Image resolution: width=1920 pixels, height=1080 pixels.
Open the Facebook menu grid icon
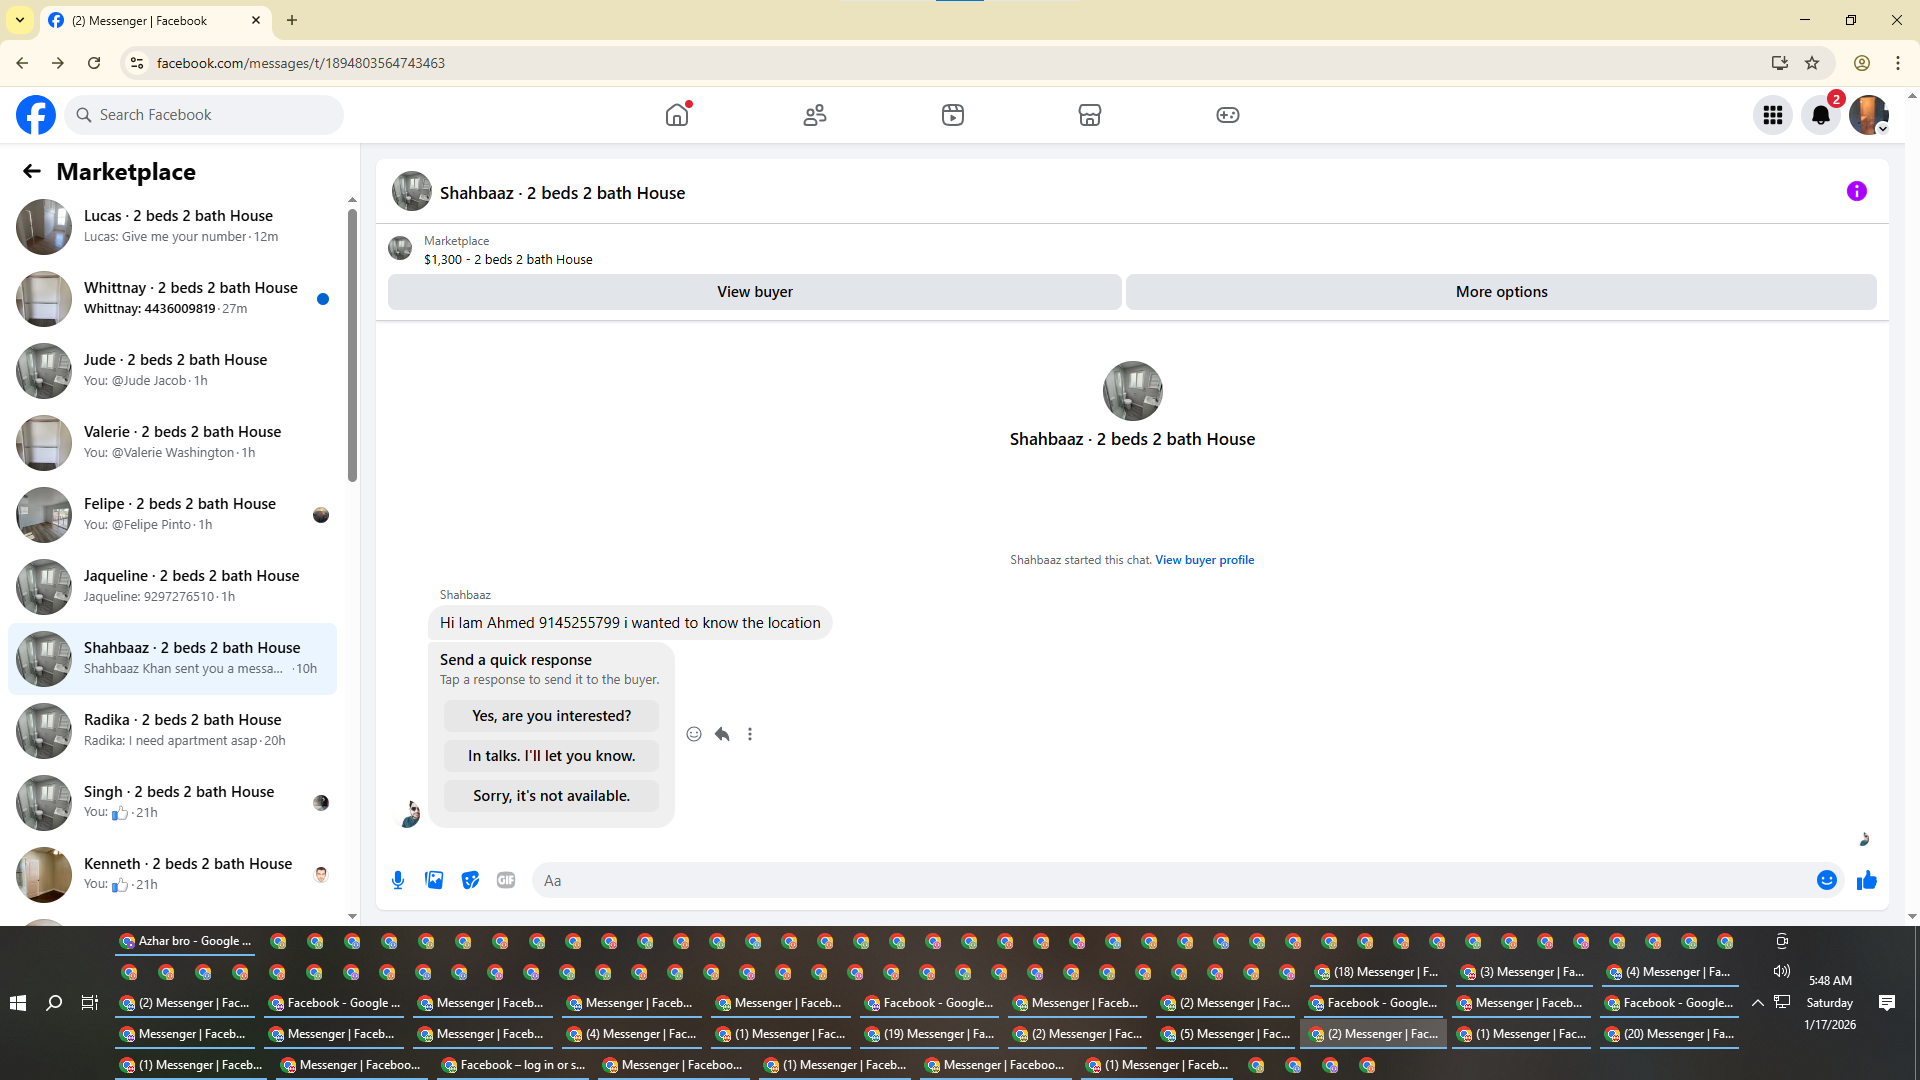coord(1773,115)
